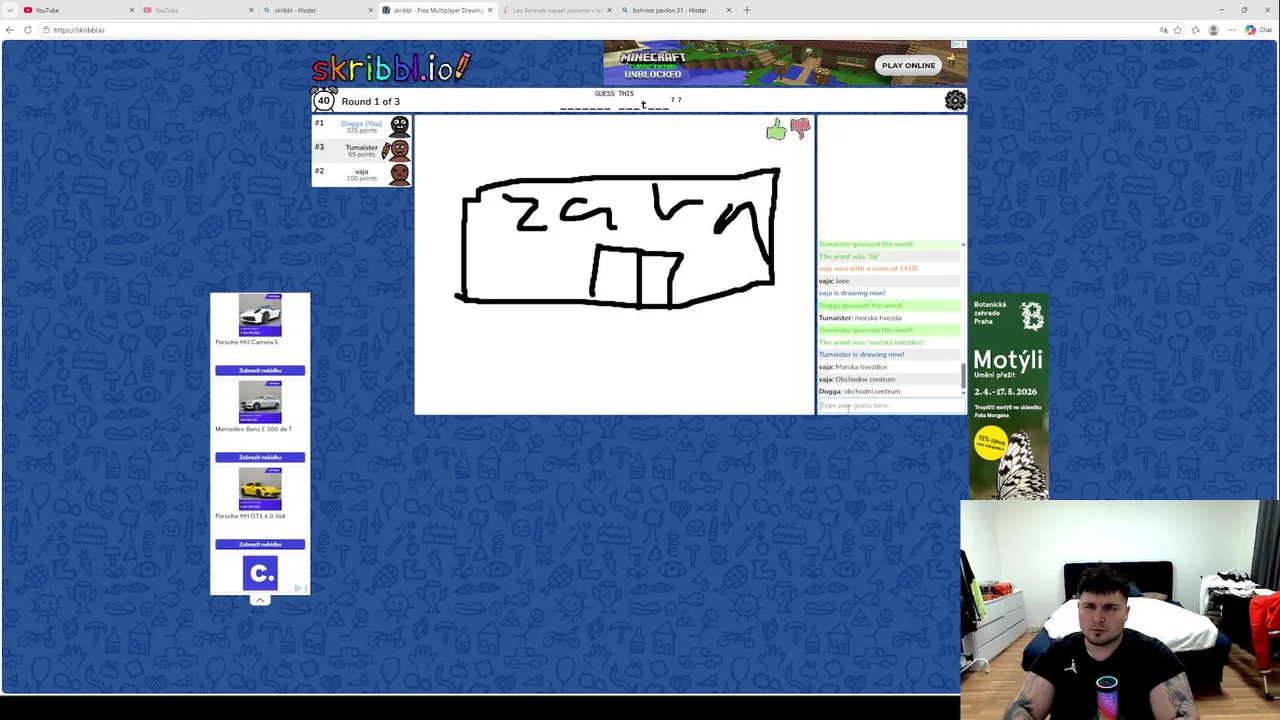Switch to the second YouTube tab

pyautogui.click(x=198, y=10)
